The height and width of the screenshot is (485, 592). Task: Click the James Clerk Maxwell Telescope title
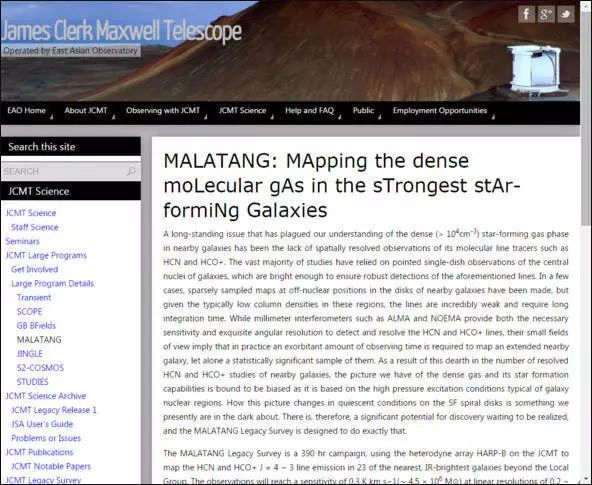pos(121,31)
